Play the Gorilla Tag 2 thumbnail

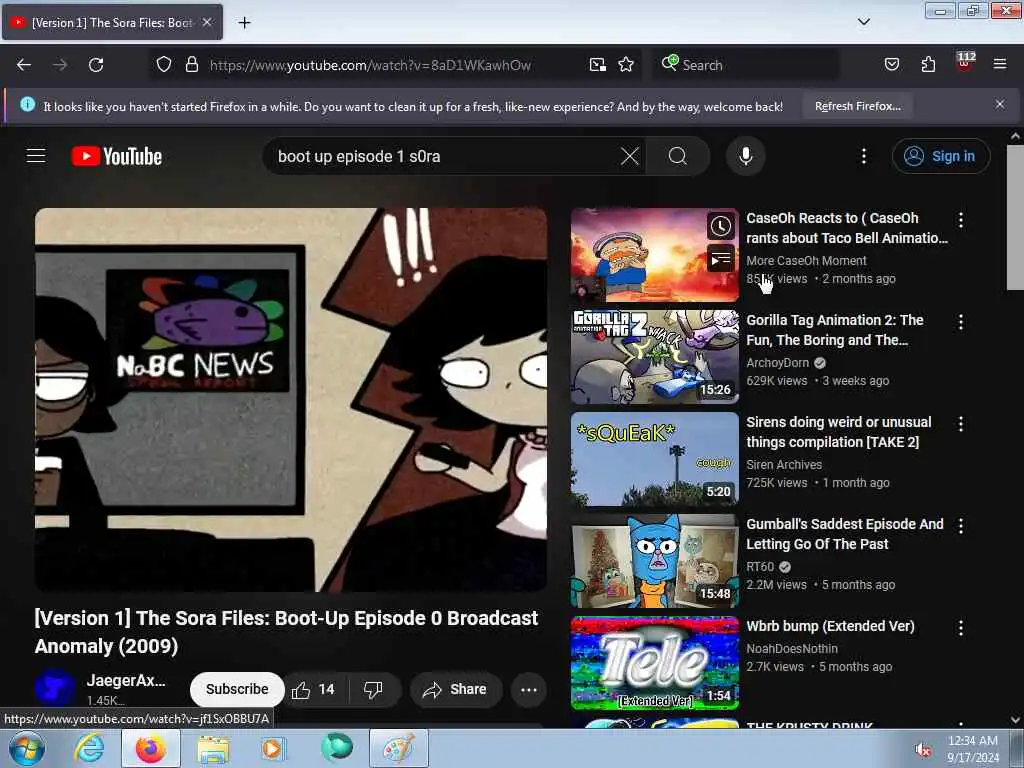pos(654,357)
